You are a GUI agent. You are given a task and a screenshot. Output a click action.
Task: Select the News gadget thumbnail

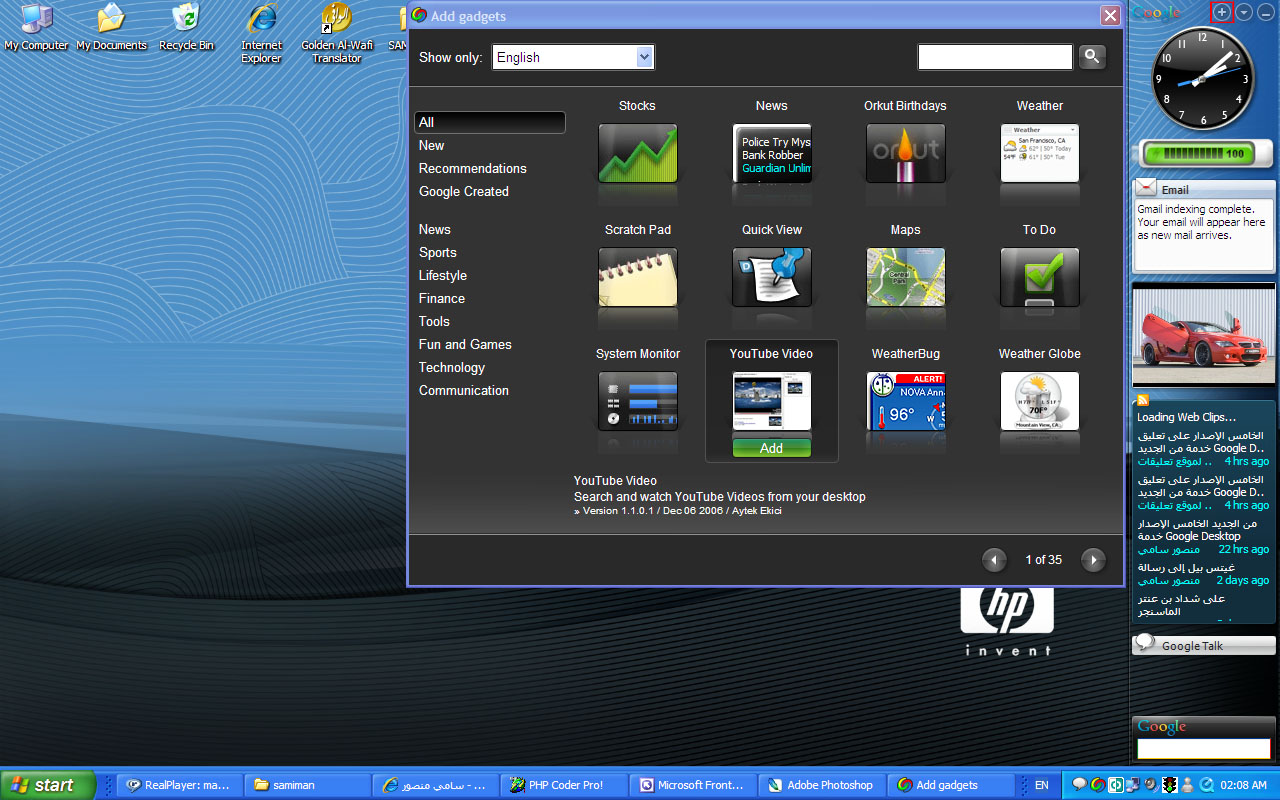coord(772,153)
